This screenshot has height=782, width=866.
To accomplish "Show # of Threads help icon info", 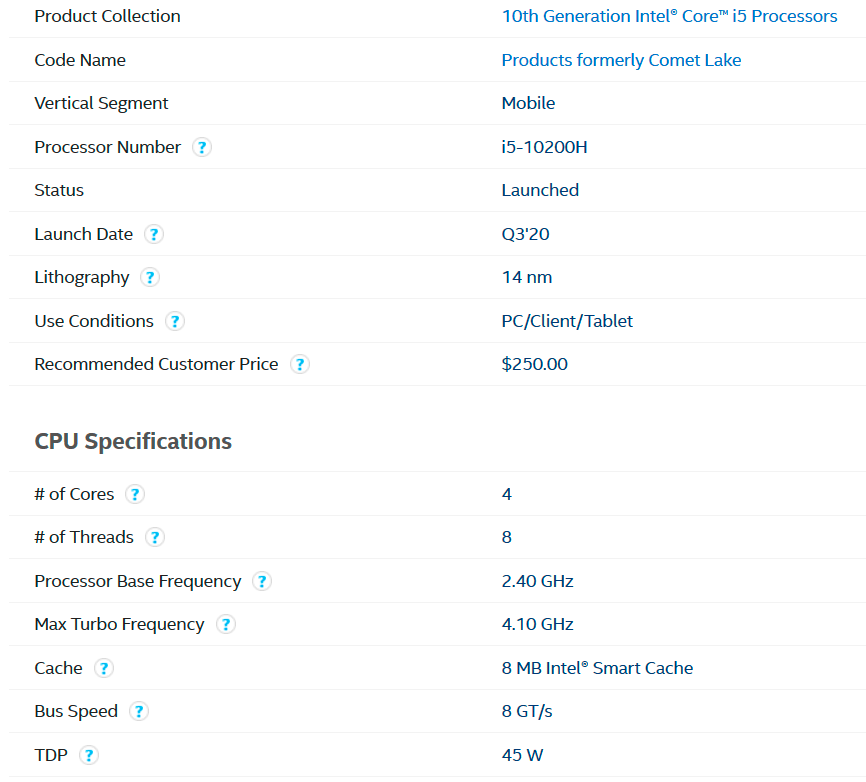I will (x=155, y=537).
